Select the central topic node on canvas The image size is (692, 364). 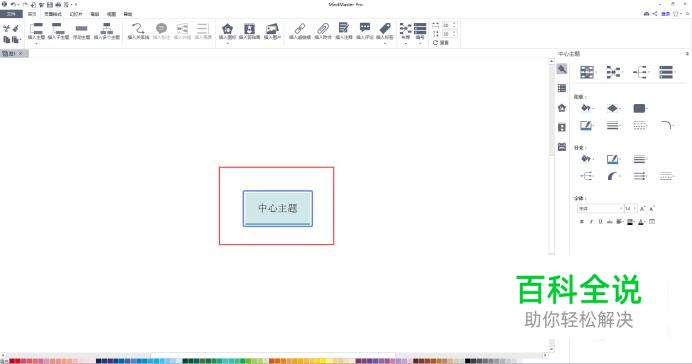278,208
